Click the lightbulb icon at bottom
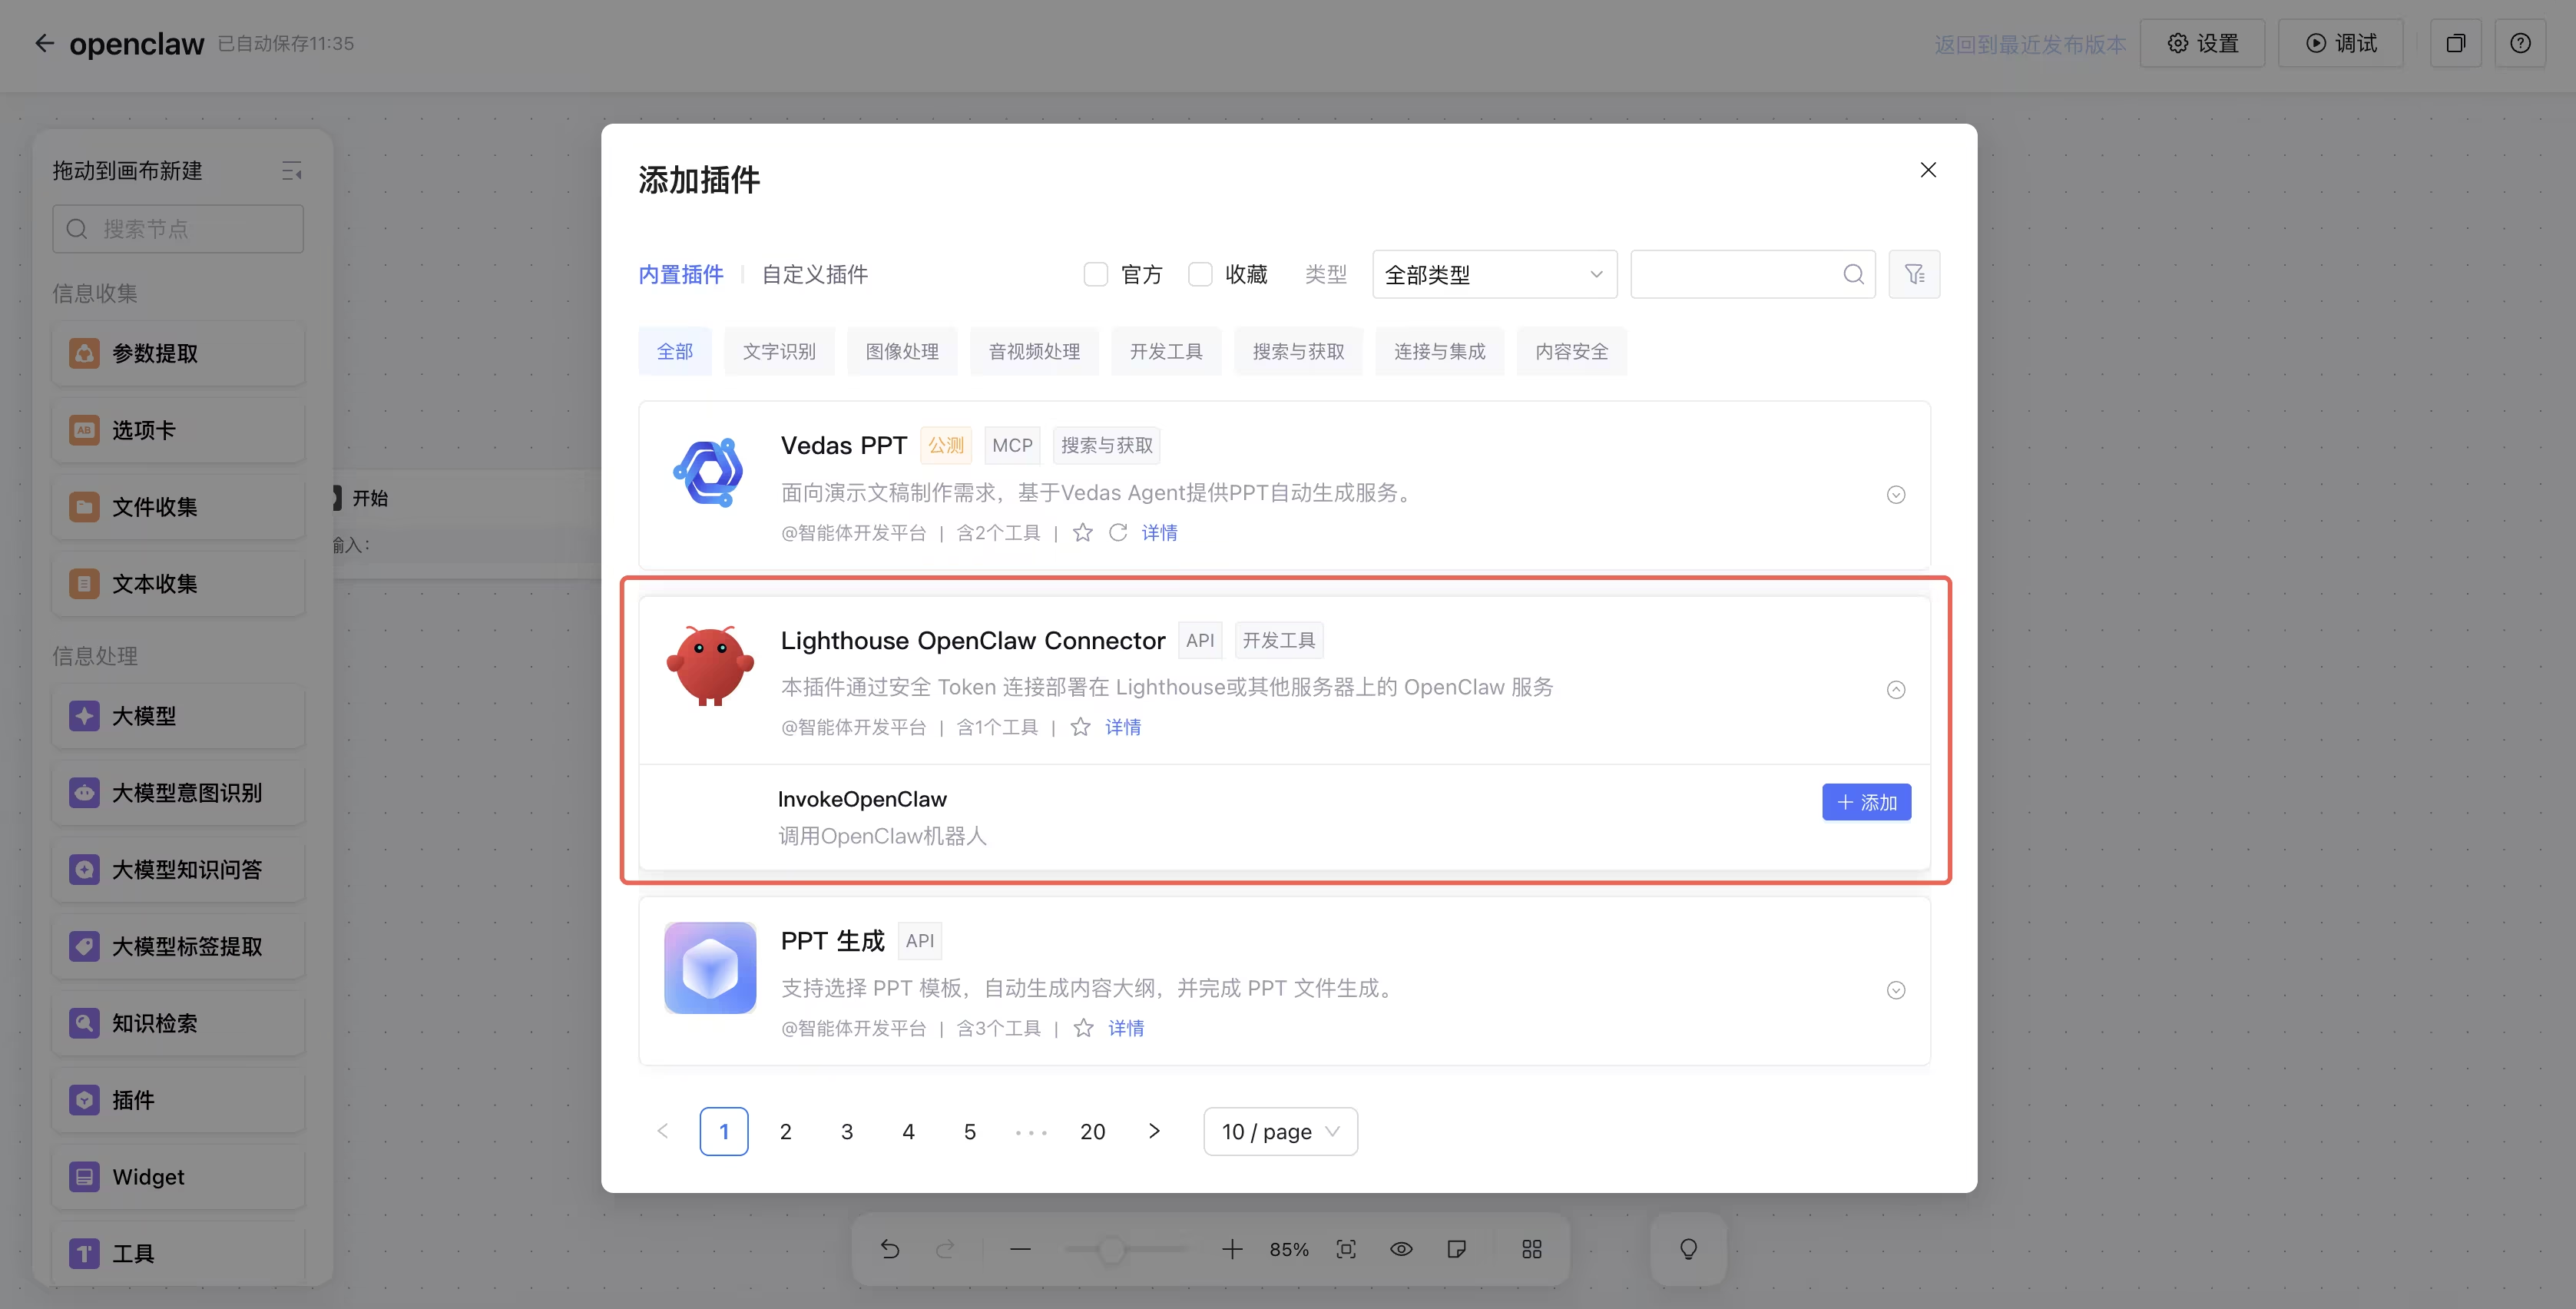Viewport: 2576px width, 1309px height. click(1688, 1248)
